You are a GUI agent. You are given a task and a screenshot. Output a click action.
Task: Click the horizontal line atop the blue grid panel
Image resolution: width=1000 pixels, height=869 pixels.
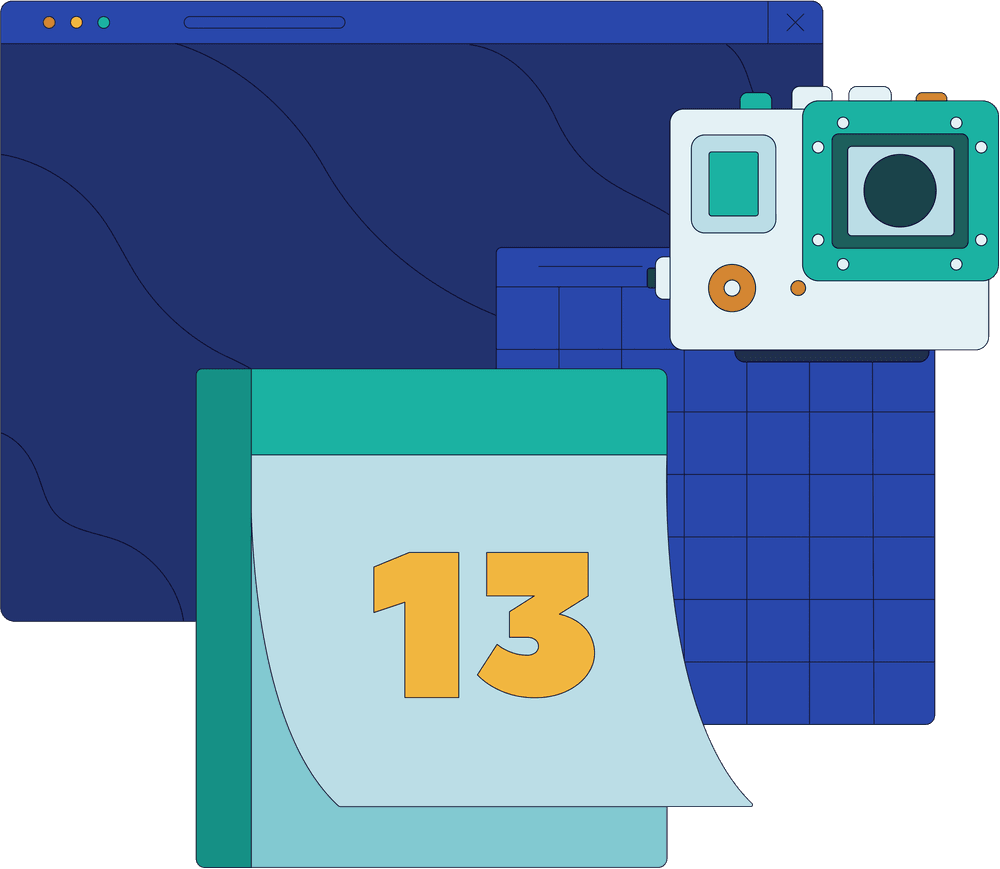click(590, 267)
